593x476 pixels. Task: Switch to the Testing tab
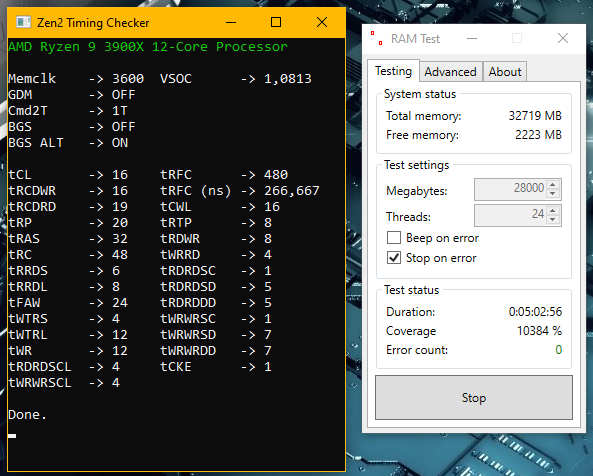(393, 71)
